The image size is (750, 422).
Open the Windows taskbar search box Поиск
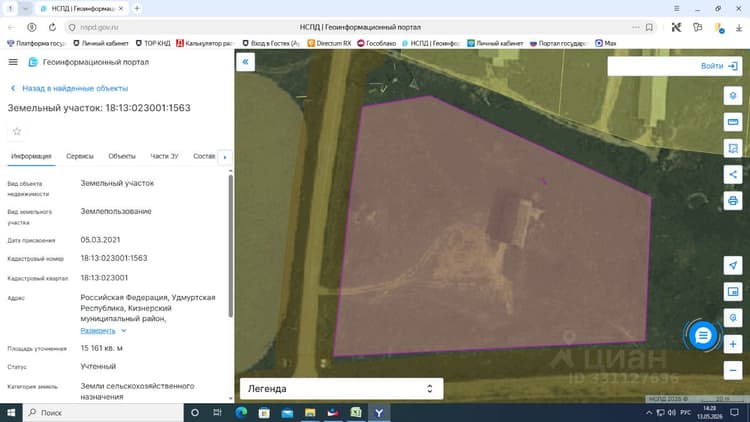pos(103,412)
